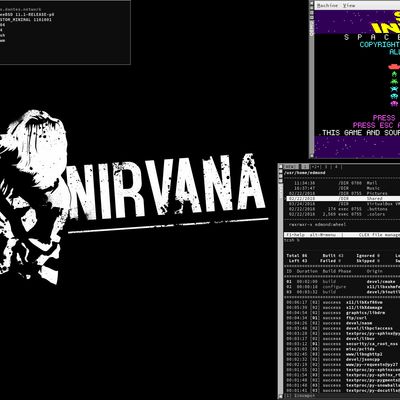
Task: Open the Machine menu in VirtualBox window
Action: pos(327,5)
